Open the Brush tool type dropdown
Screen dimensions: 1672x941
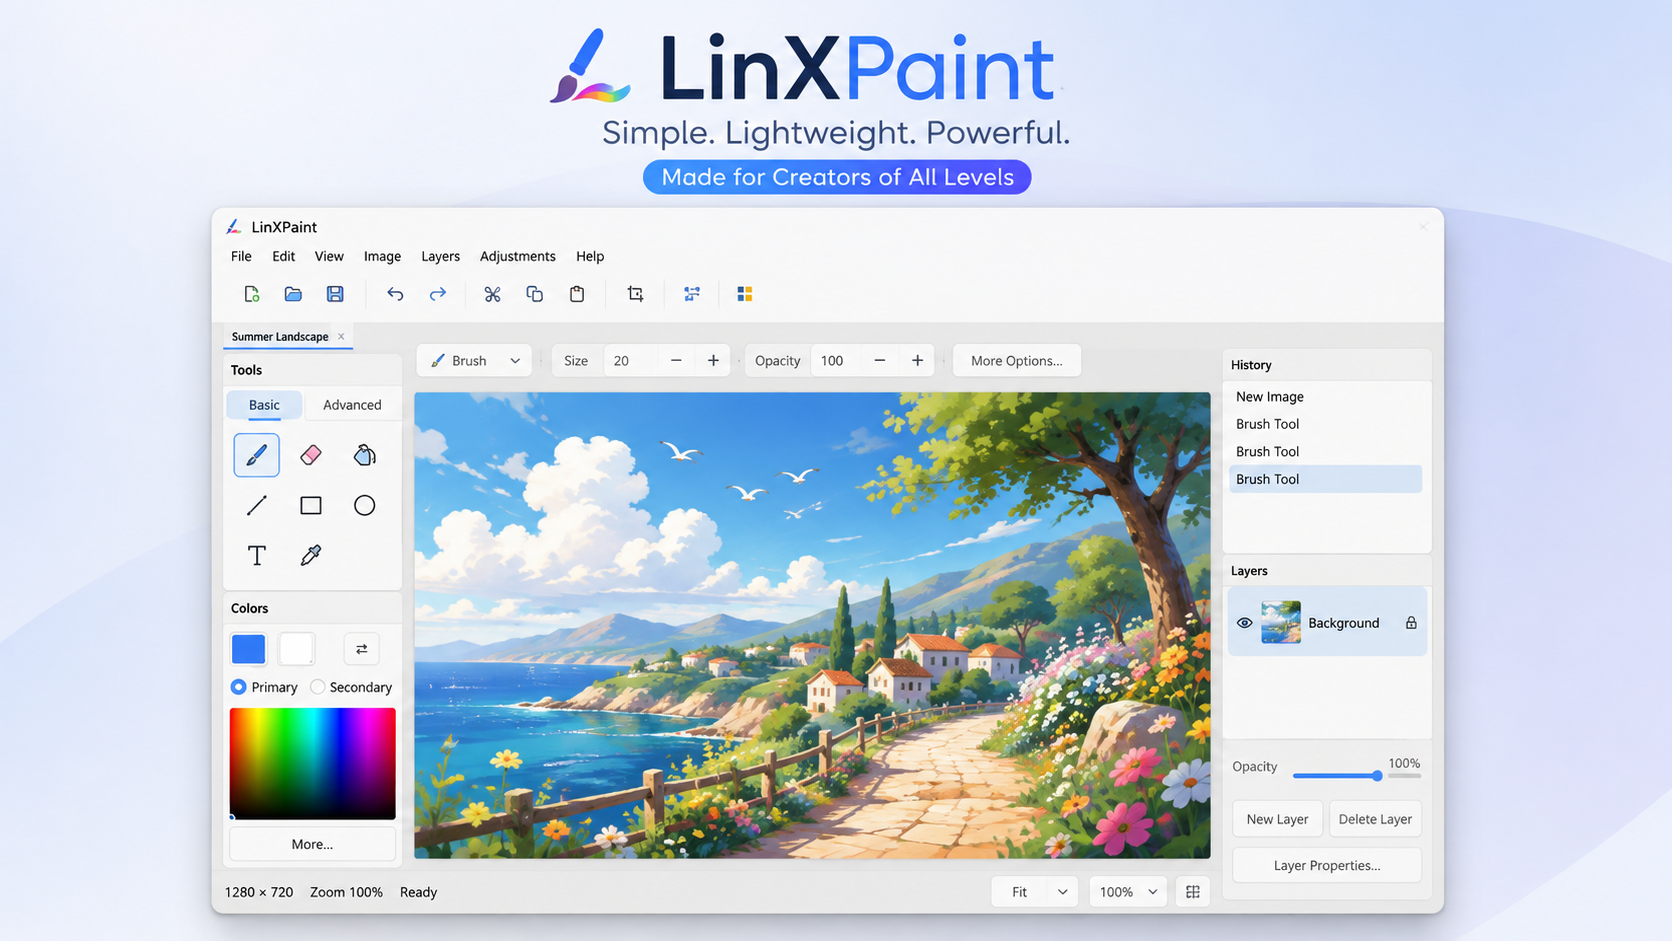tap(474, 361)
